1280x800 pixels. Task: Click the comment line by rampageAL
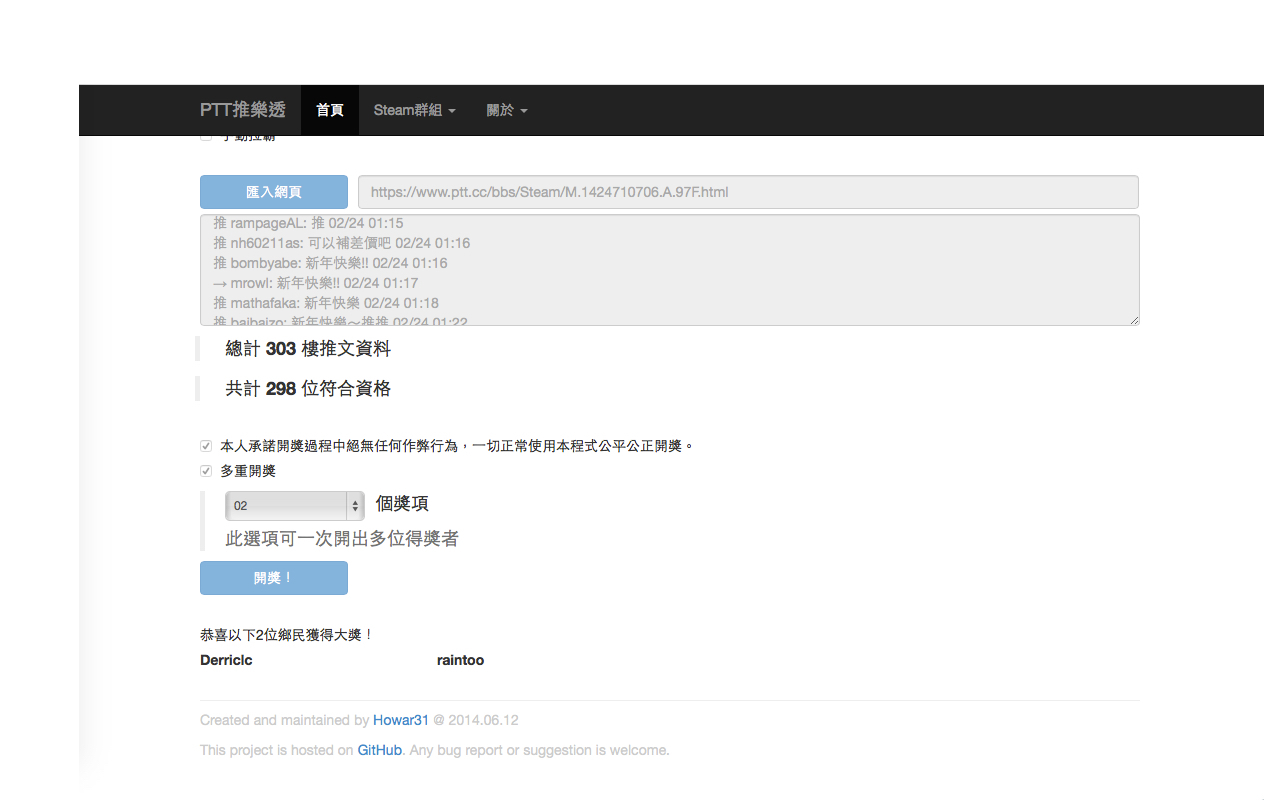pos(308,223)
